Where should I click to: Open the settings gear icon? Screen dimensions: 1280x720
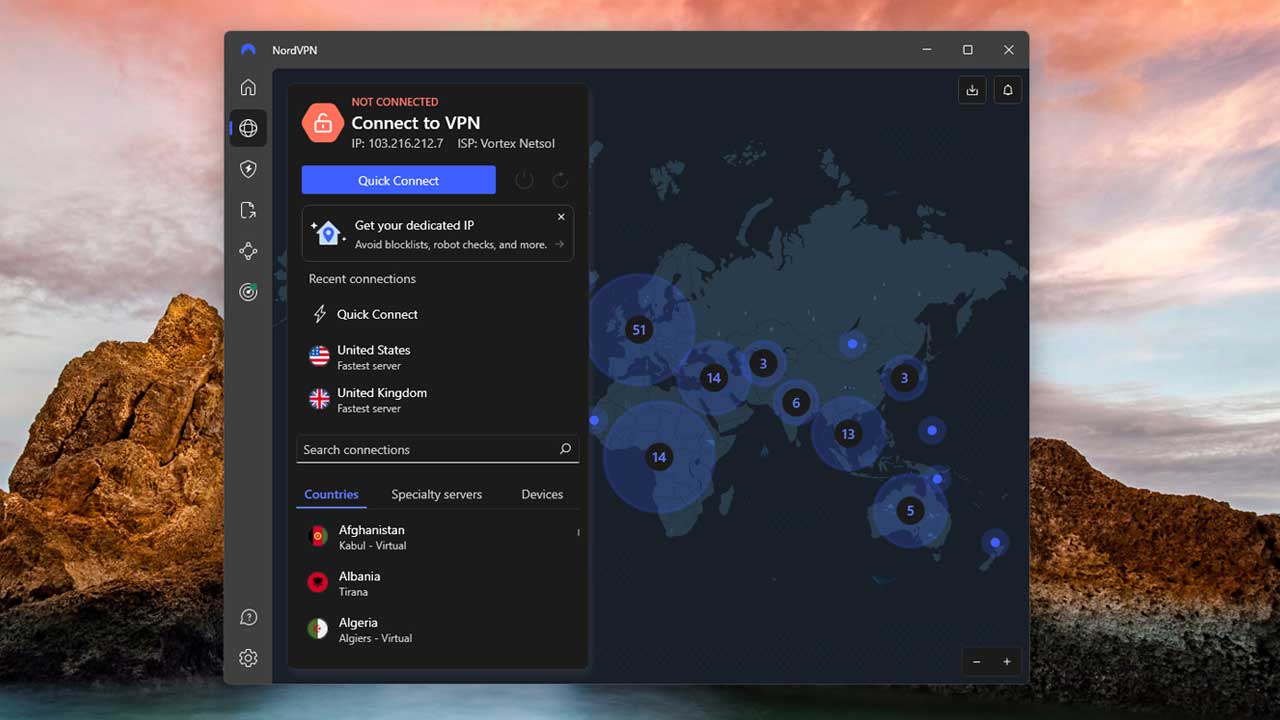[248, 658]
